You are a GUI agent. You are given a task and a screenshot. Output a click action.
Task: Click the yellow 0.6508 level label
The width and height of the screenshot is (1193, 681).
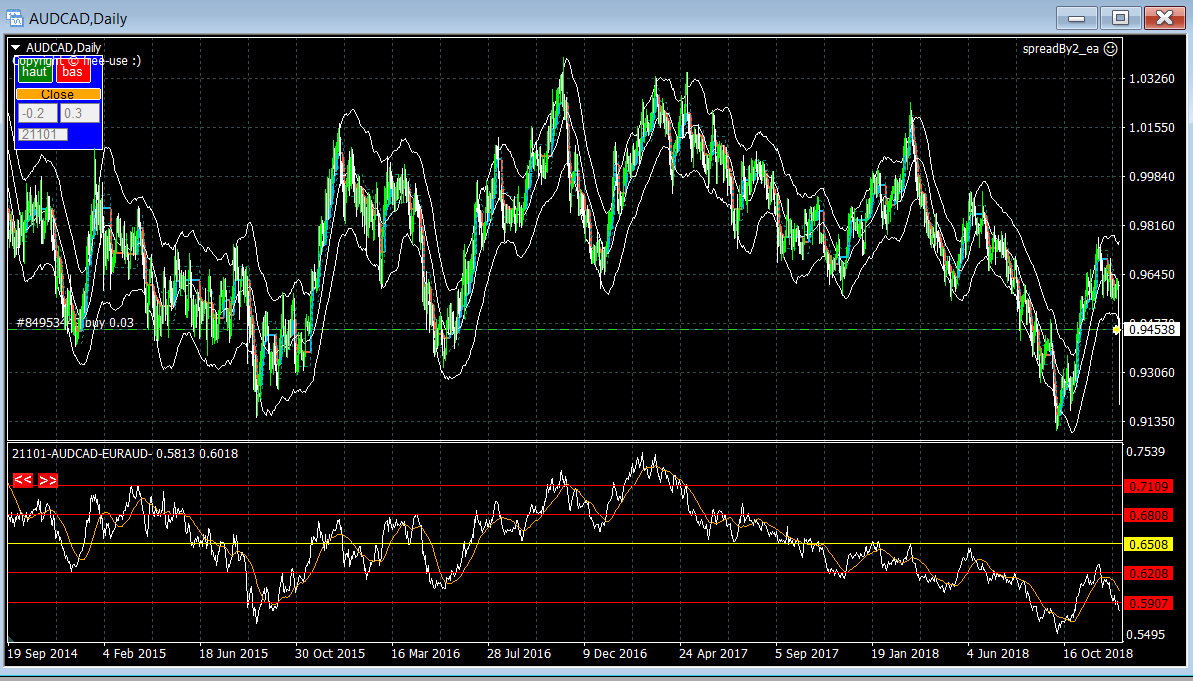point(1148,545)
